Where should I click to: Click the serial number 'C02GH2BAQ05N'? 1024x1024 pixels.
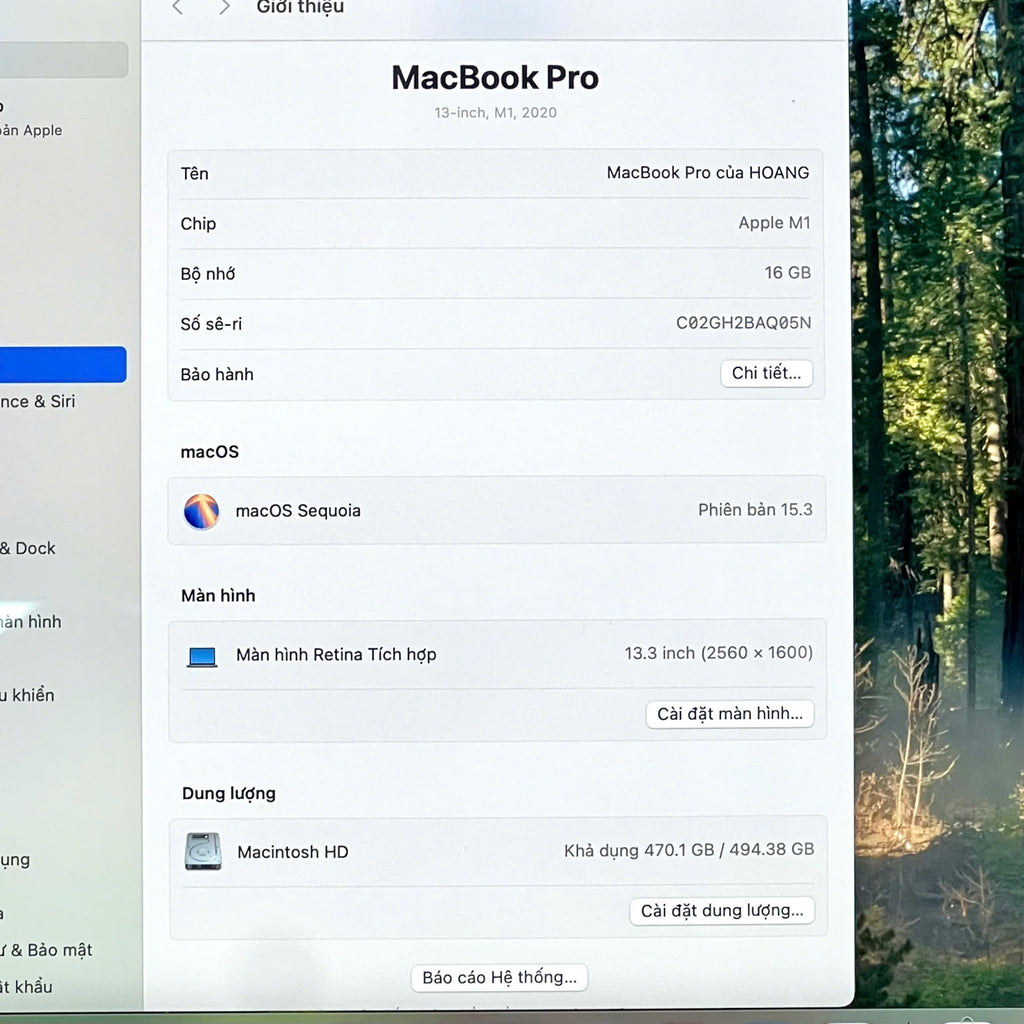click(743, 323)
